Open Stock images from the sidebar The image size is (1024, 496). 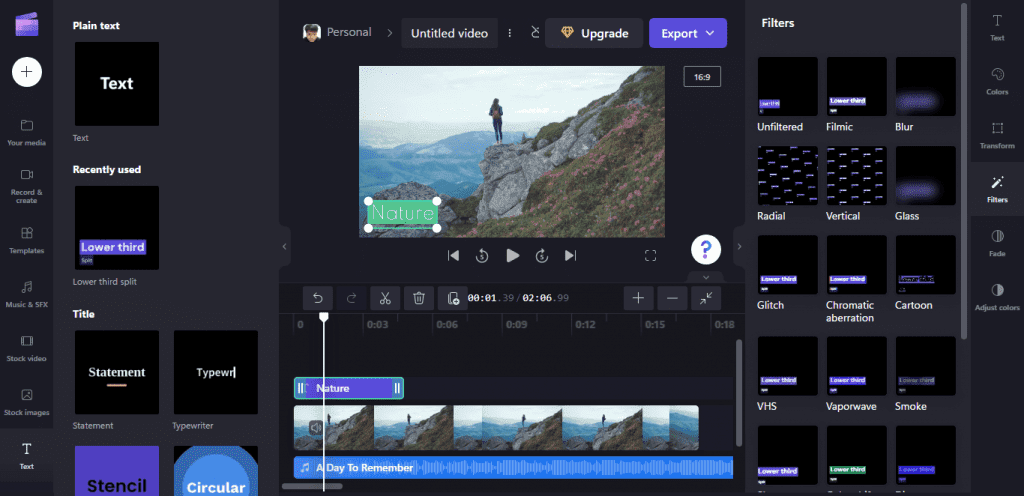[27, 402]
